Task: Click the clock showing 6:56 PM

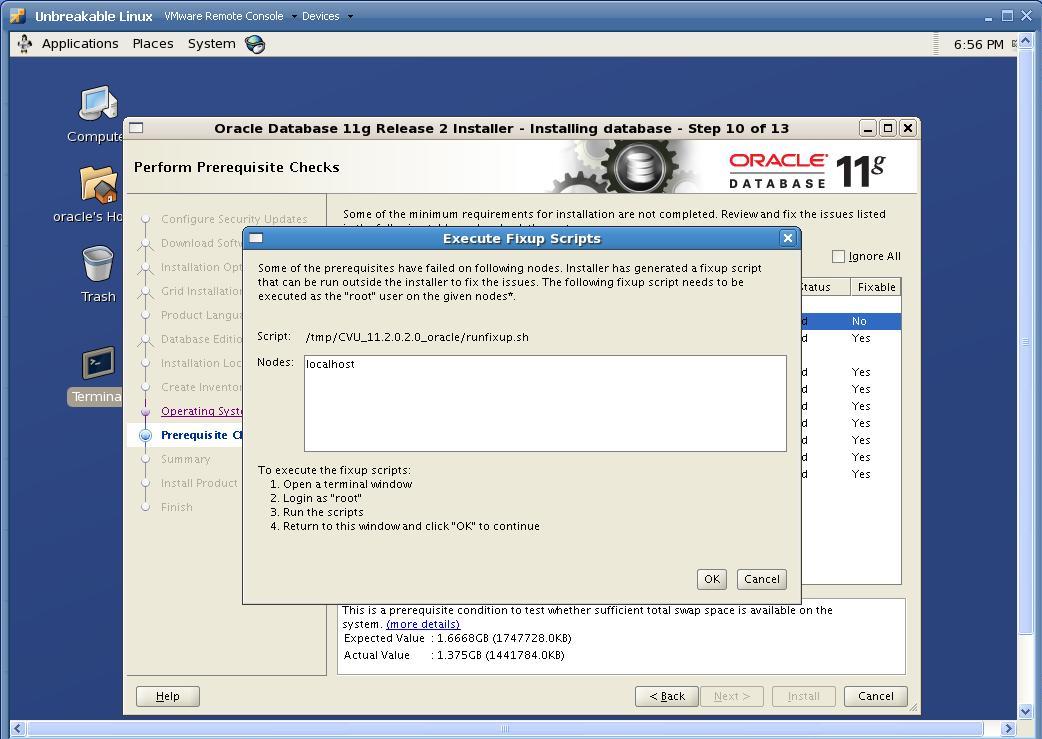Action: pos(978,45)
